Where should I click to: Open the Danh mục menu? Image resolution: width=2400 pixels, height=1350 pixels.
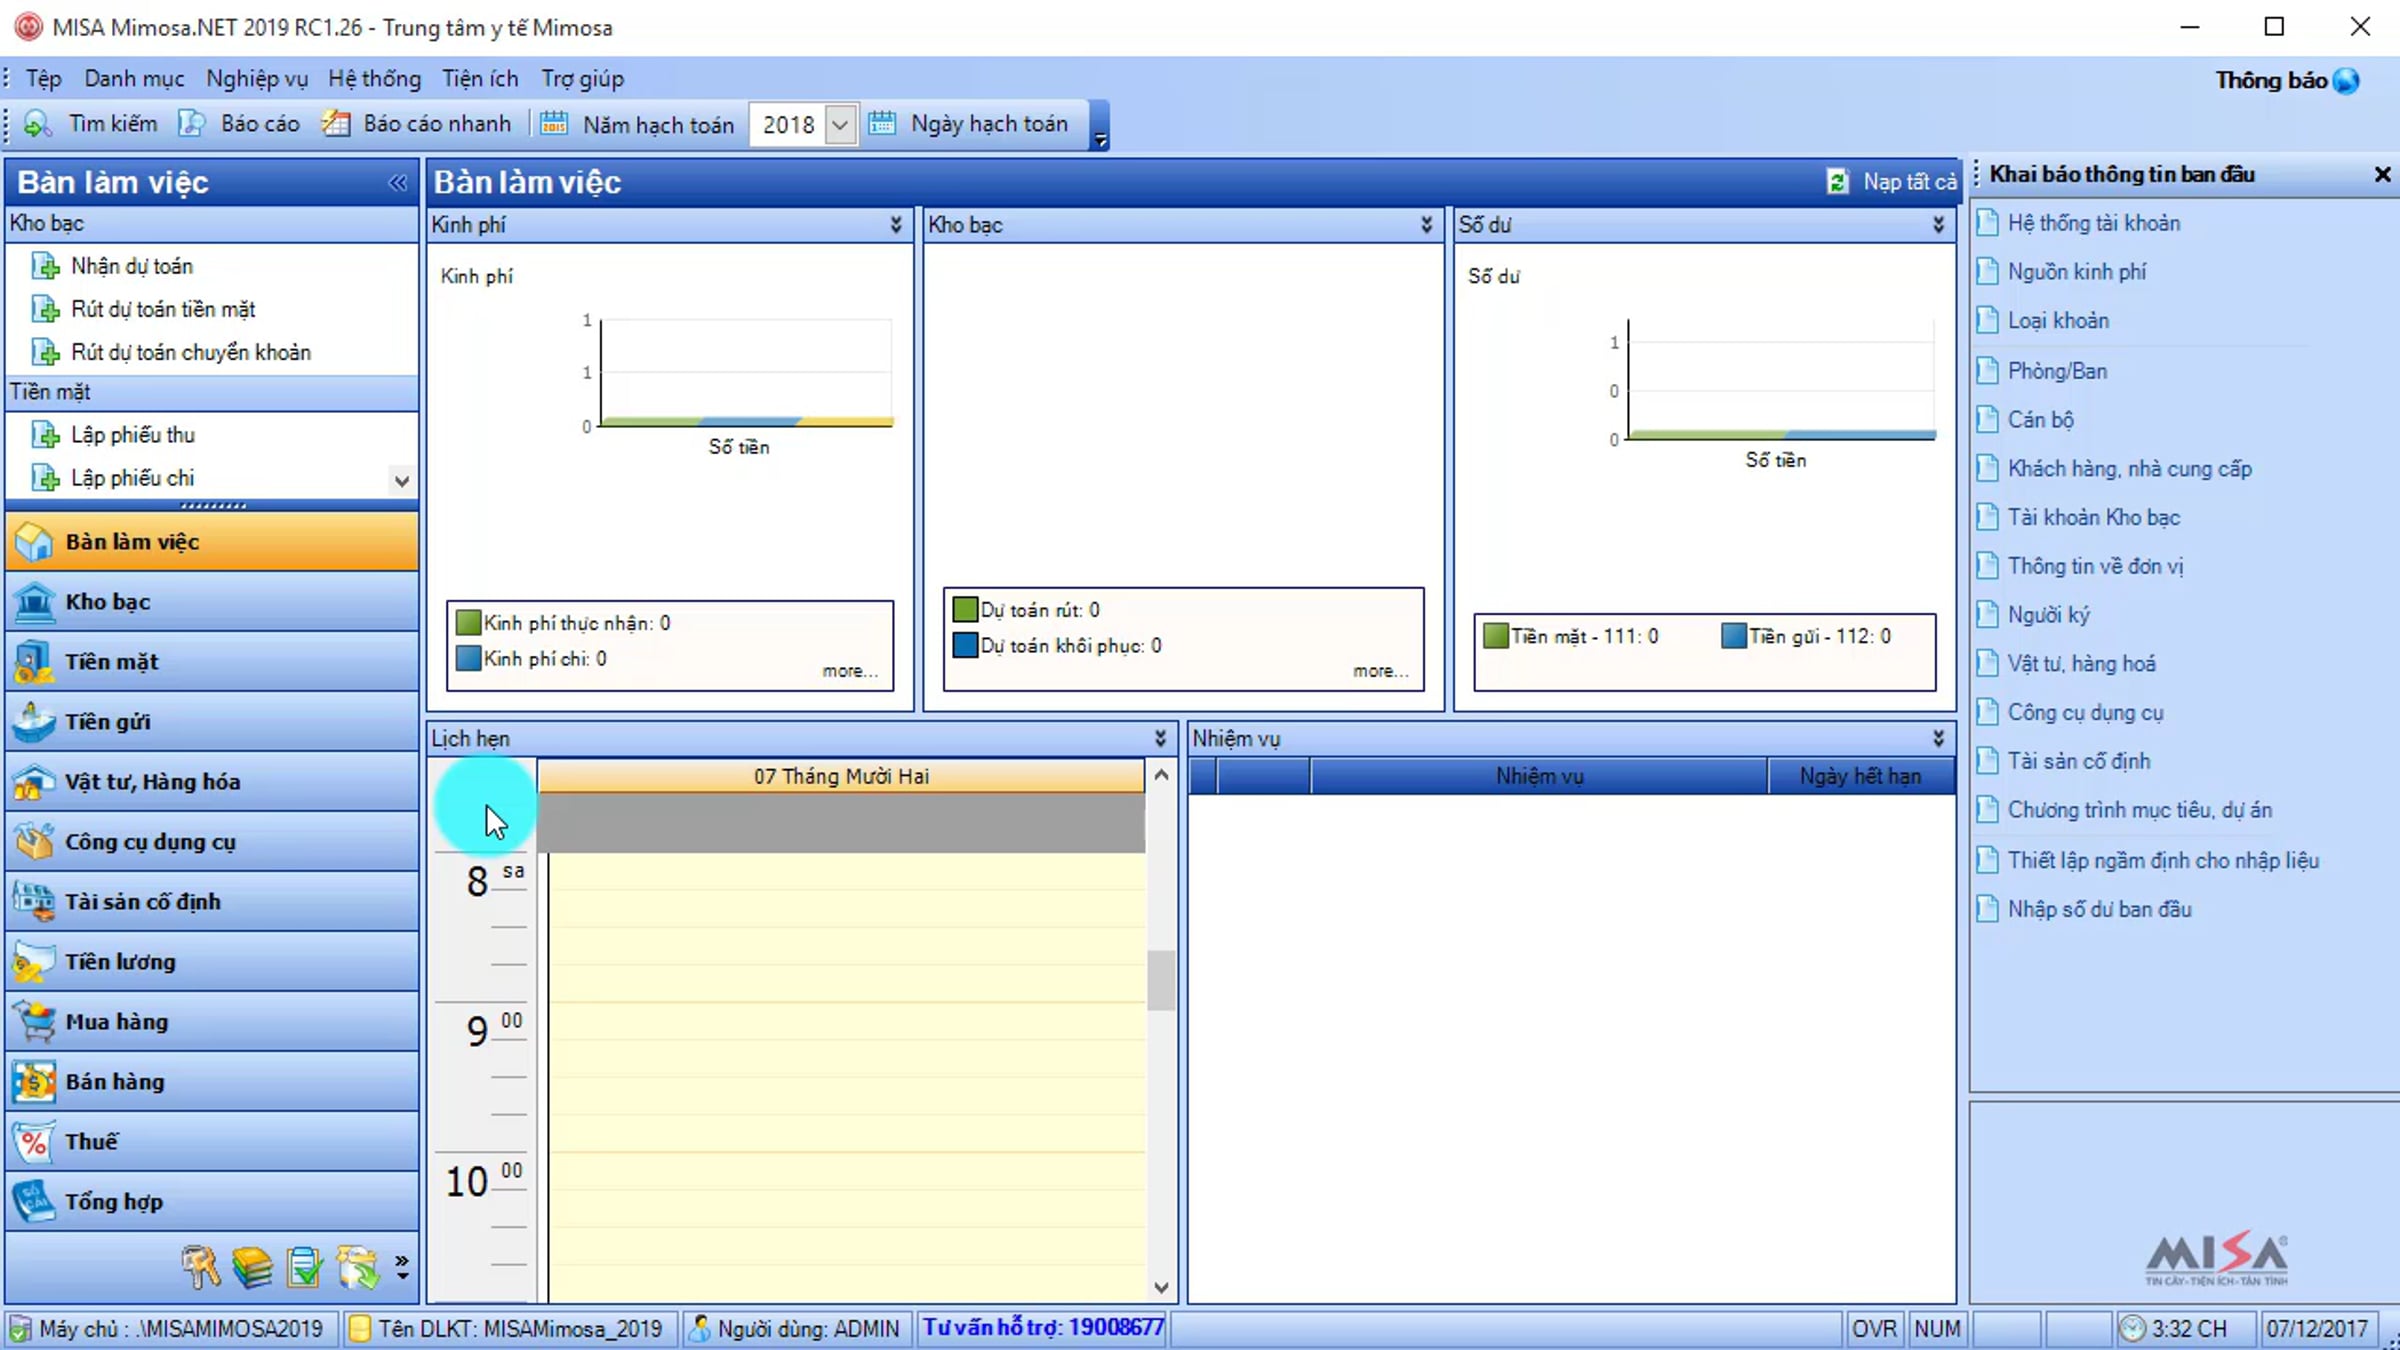click(134, 79)
